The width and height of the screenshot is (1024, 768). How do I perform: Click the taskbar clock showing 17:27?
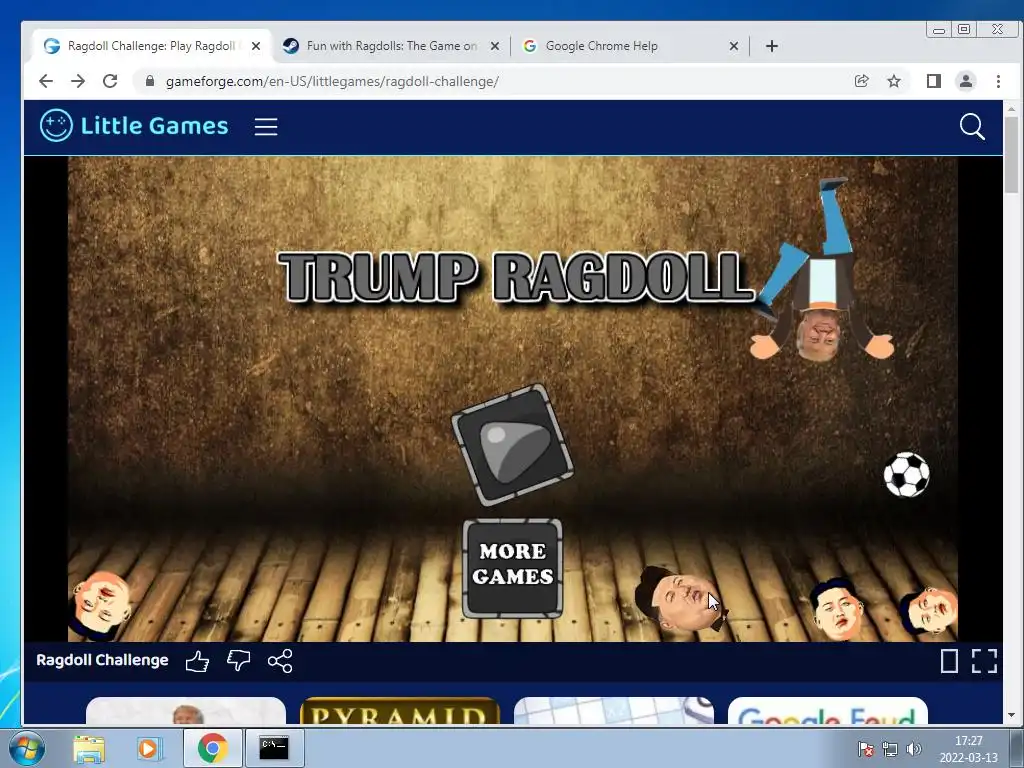point(968,749)
